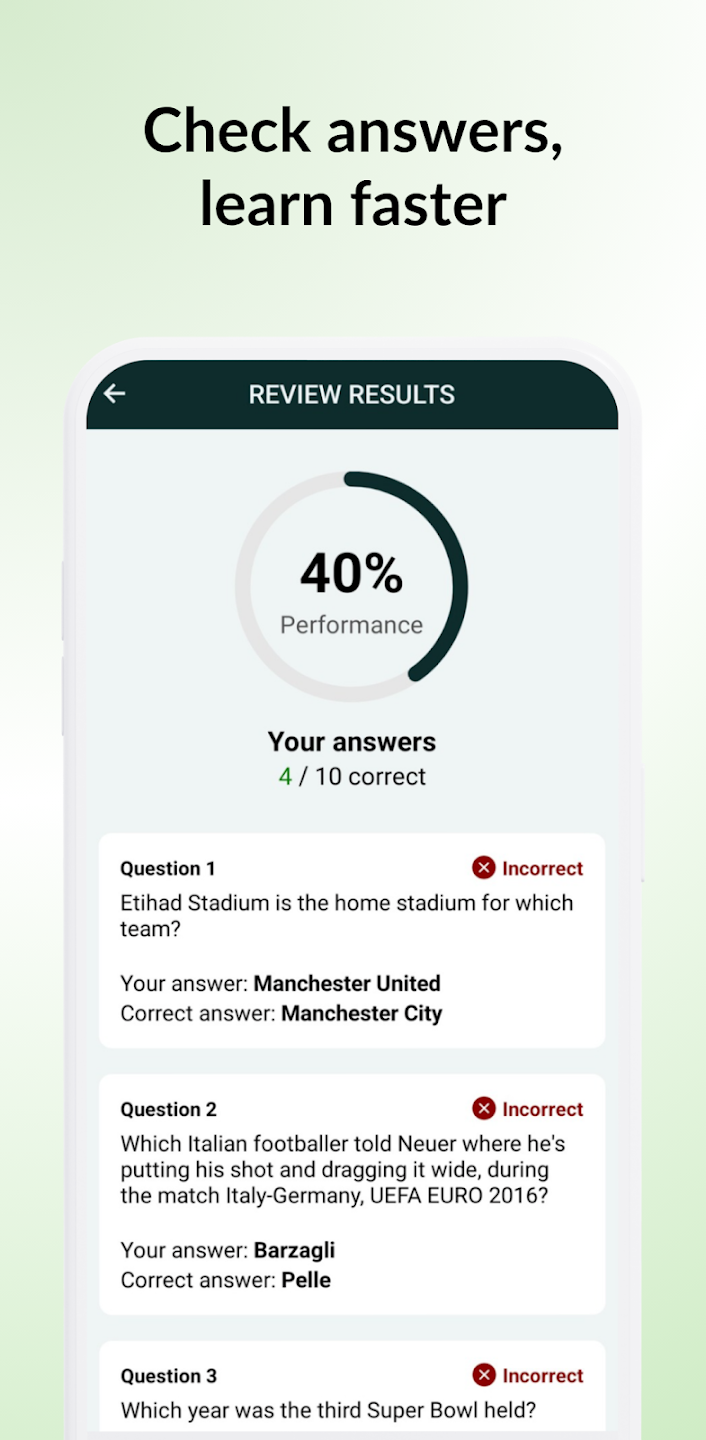Click the Incorrect cross icon on Question 2

pyautogui.click(x=485, y=1108)
